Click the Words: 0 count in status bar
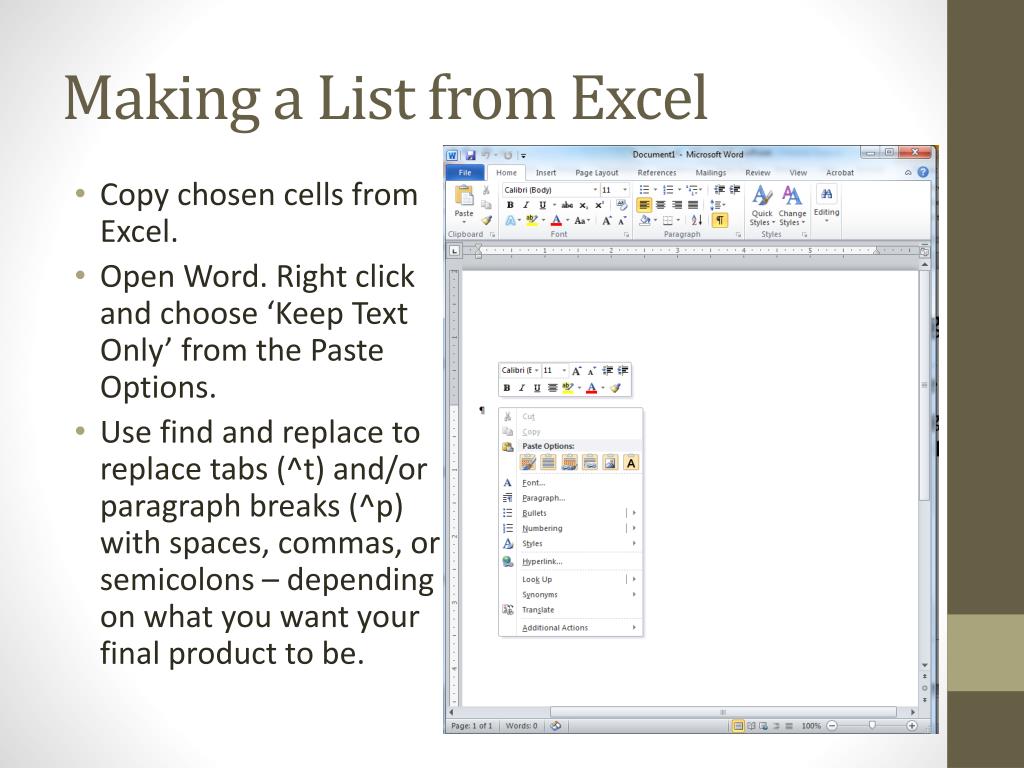The height and width of the screenshot is (768, 1024). [521, 726]
